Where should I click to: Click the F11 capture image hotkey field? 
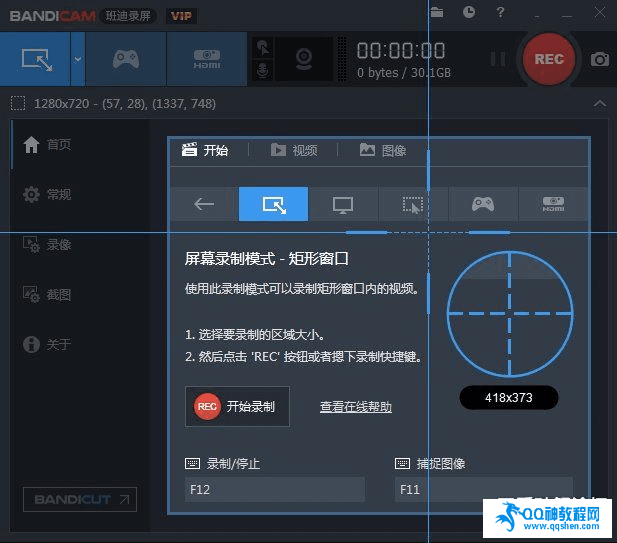[x=484, y=489]
